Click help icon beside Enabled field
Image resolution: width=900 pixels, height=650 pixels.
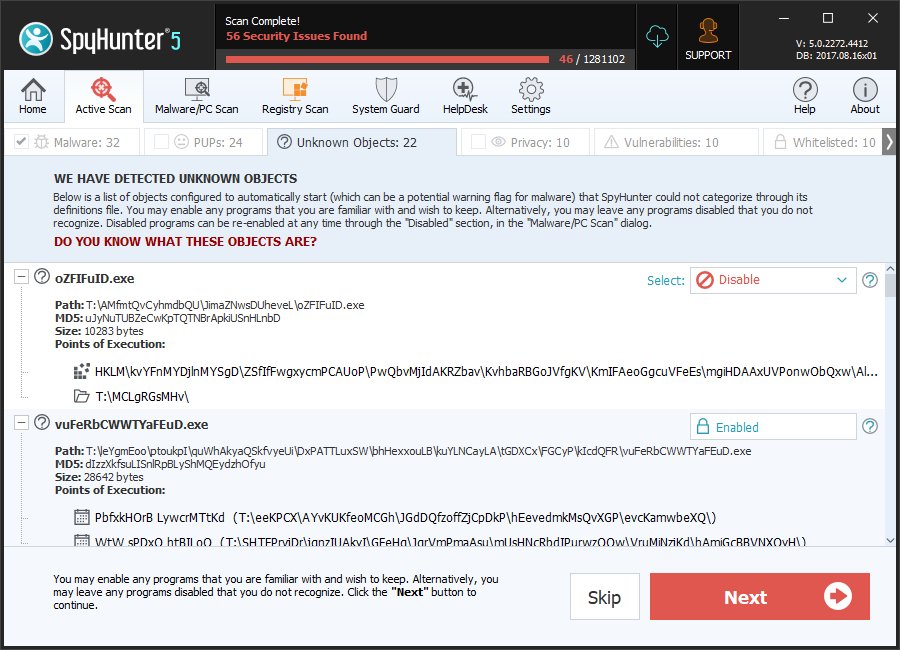pos(870,426)
